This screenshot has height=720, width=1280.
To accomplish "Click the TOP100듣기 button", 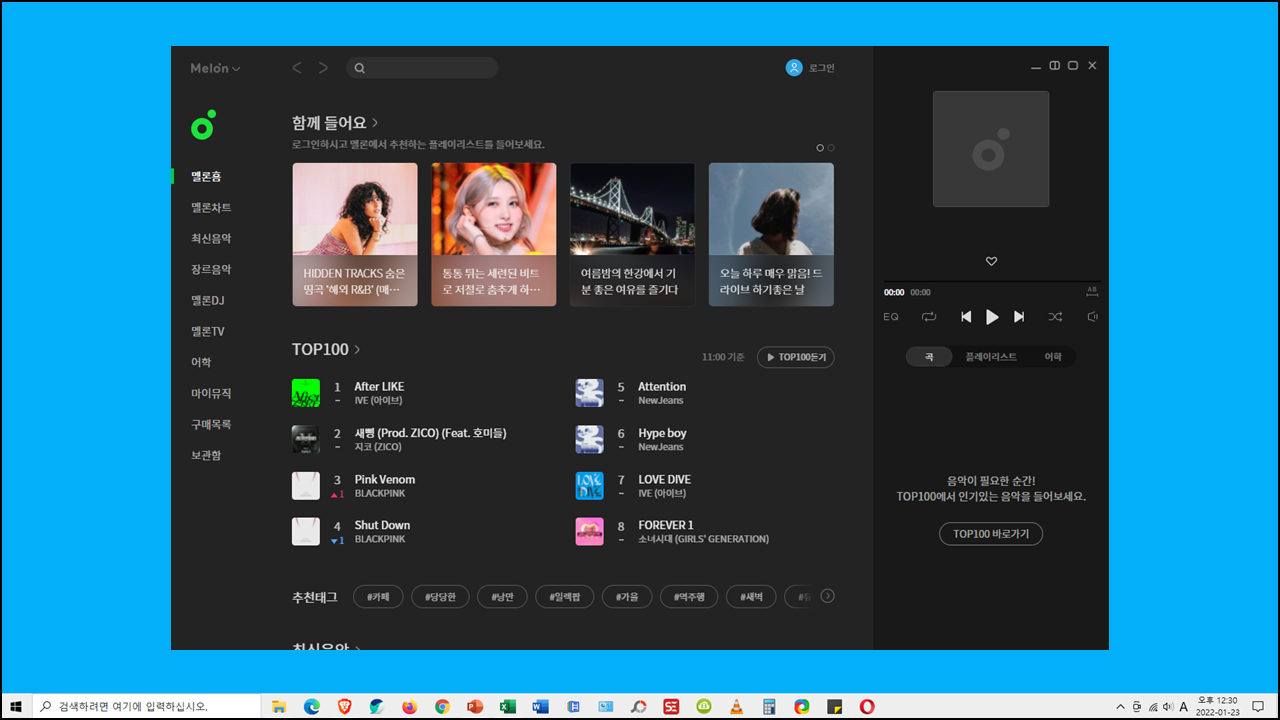I will click(795, 357).
